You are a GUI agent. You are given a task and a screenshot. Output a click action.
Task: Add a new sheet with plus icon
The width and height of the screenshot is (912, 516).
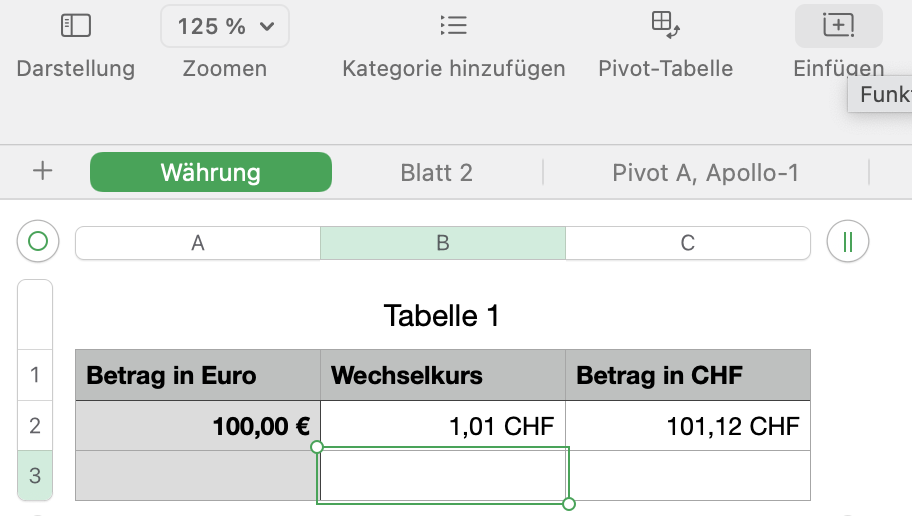[x=42, y=172]
